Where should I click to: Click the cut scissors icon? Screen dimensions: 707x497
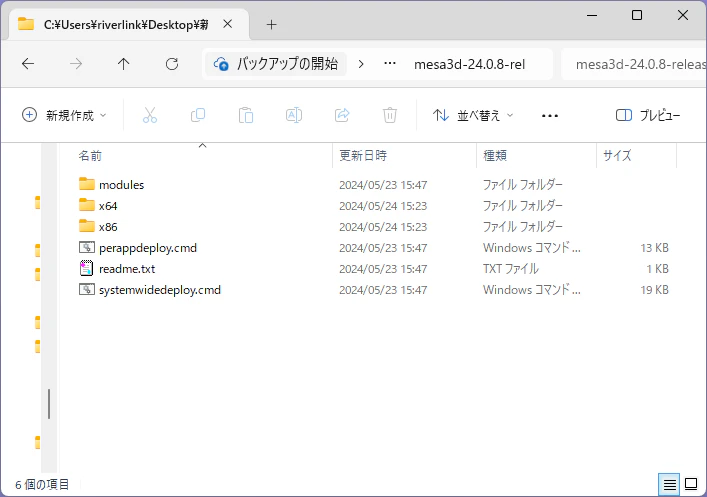150,115
